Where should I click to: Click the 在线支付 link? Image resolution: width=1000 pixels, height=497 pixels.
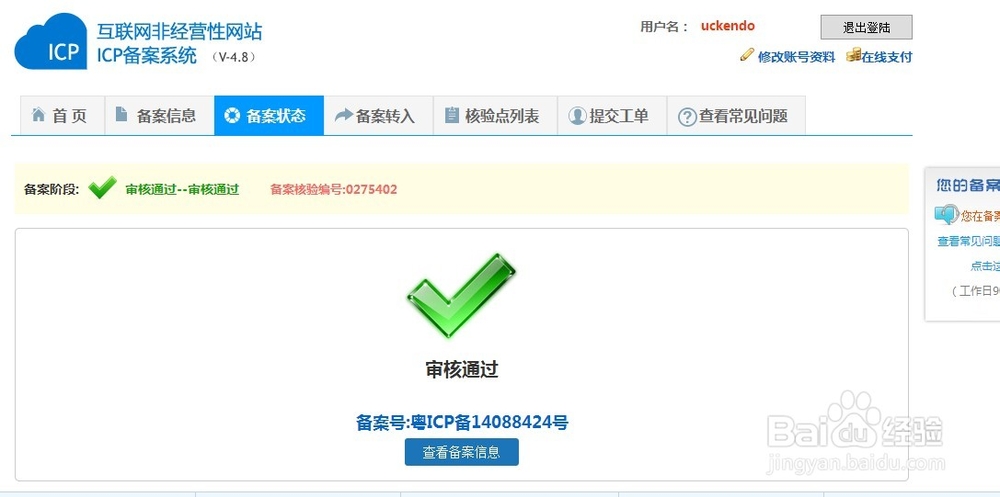pyautogui.click(x=886, y=57)
